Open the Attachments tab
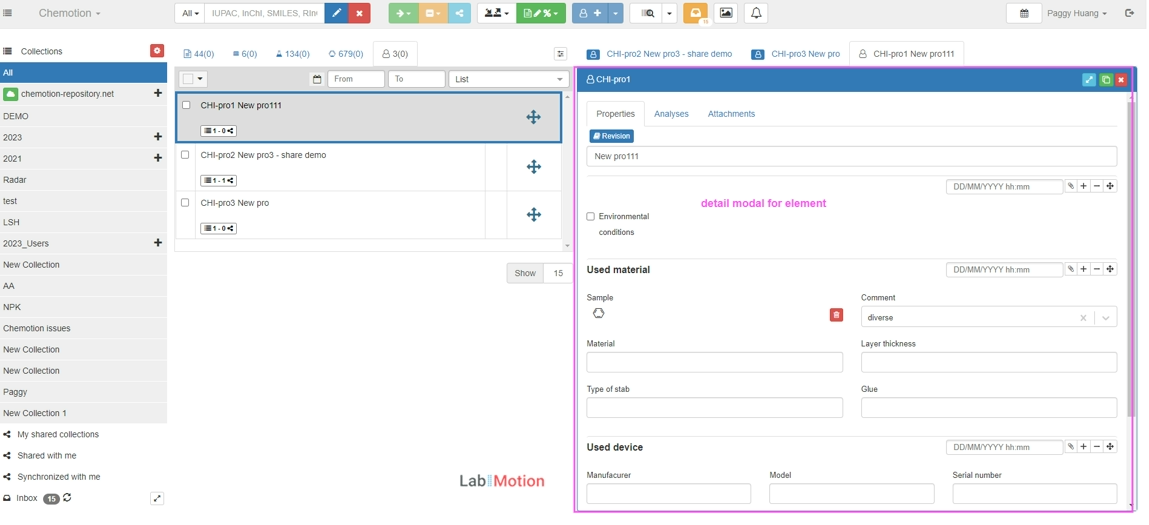 pos(731,114)
